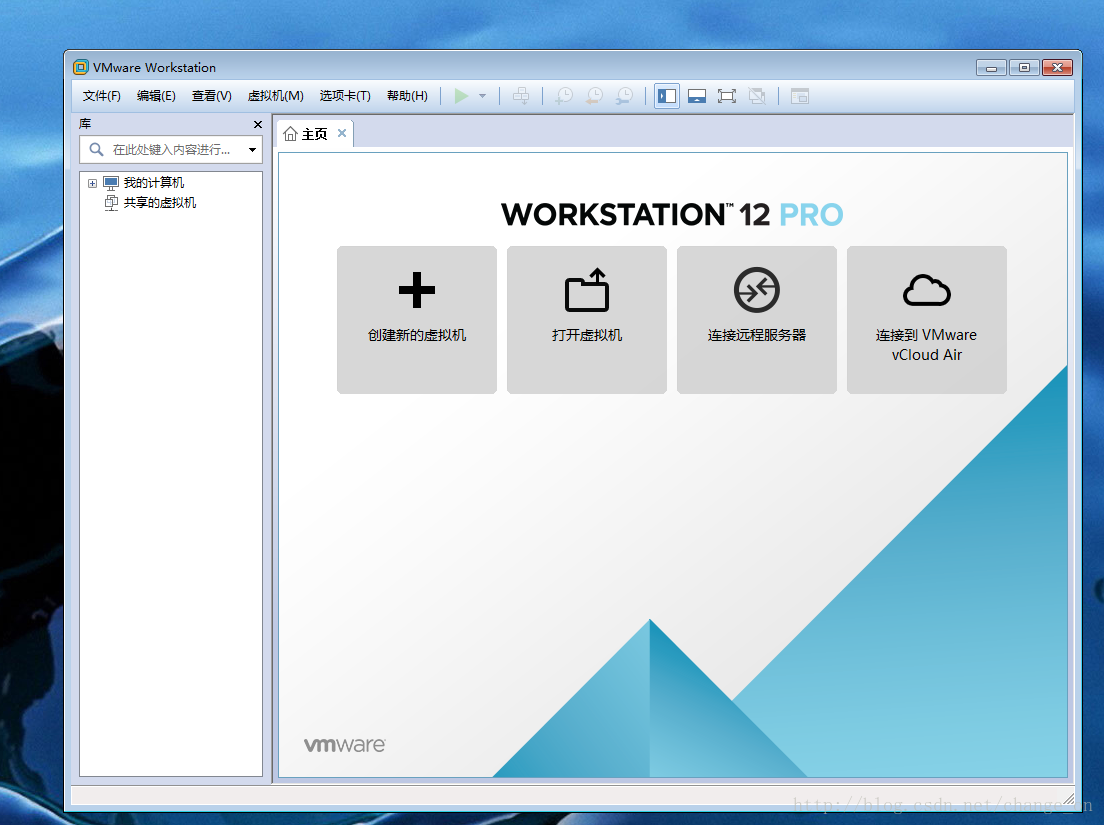
Task: Switch to the 主页 home tab
Action: (x=315, y=134)
